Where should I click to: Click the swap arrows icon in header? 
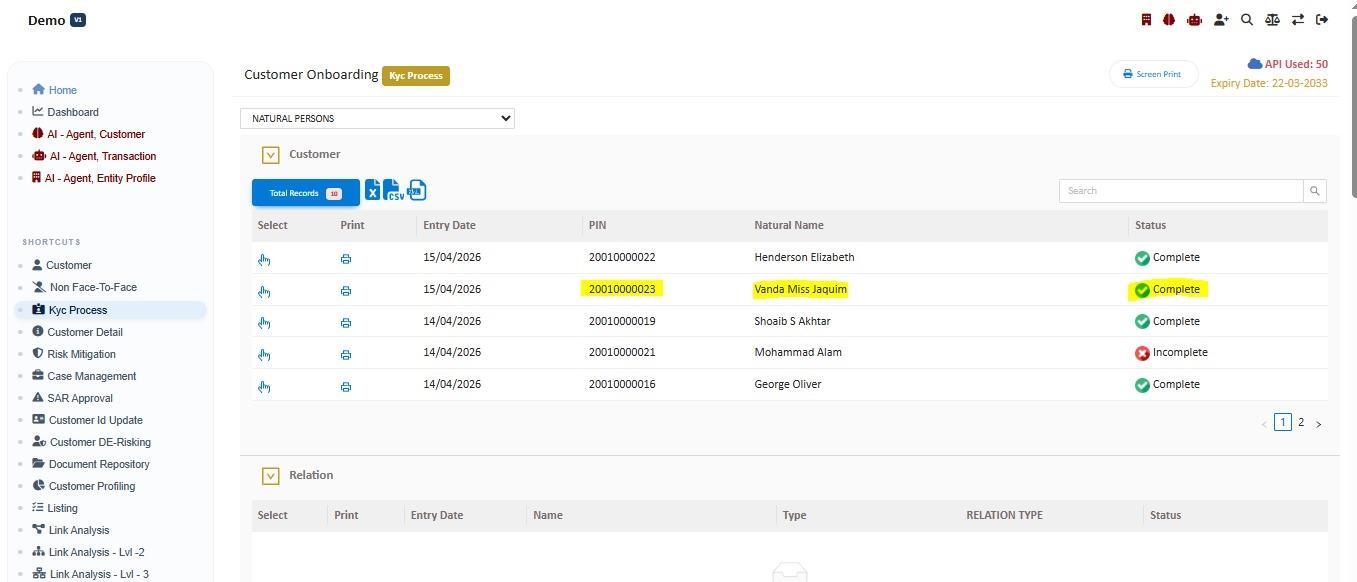click(1297, 19)
